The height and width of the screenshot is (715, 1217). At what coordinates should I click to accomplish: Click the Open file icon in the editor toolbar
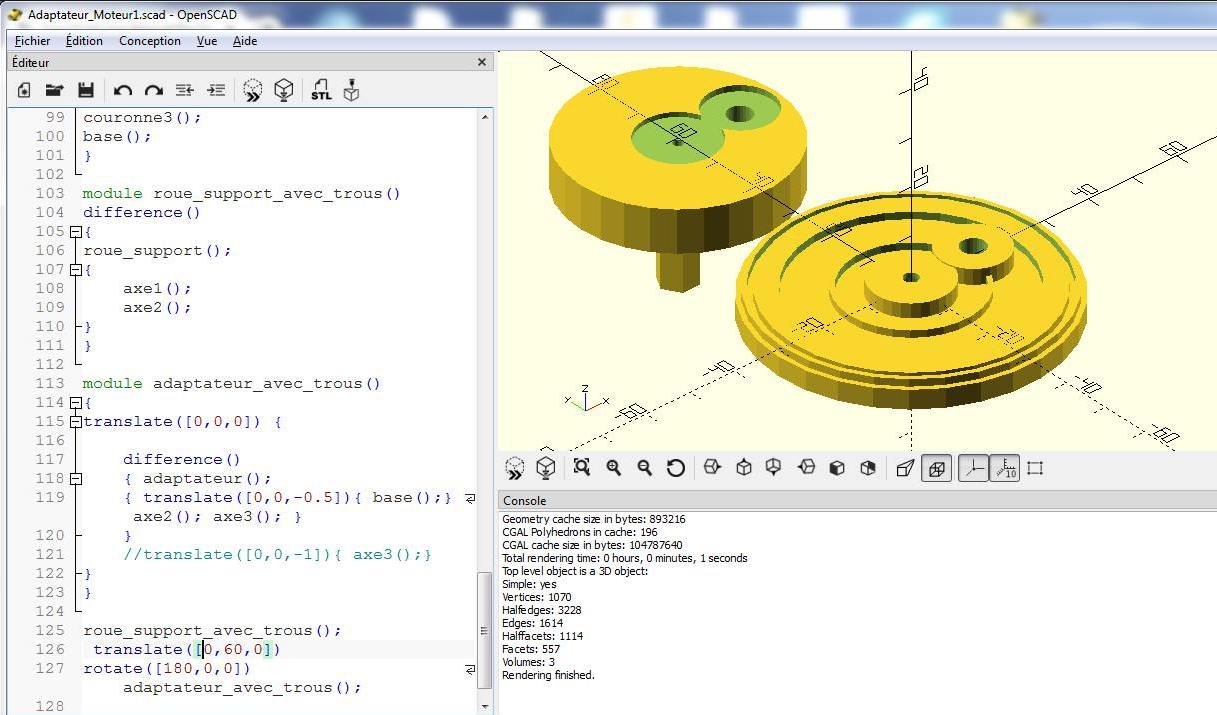point(54,91)
